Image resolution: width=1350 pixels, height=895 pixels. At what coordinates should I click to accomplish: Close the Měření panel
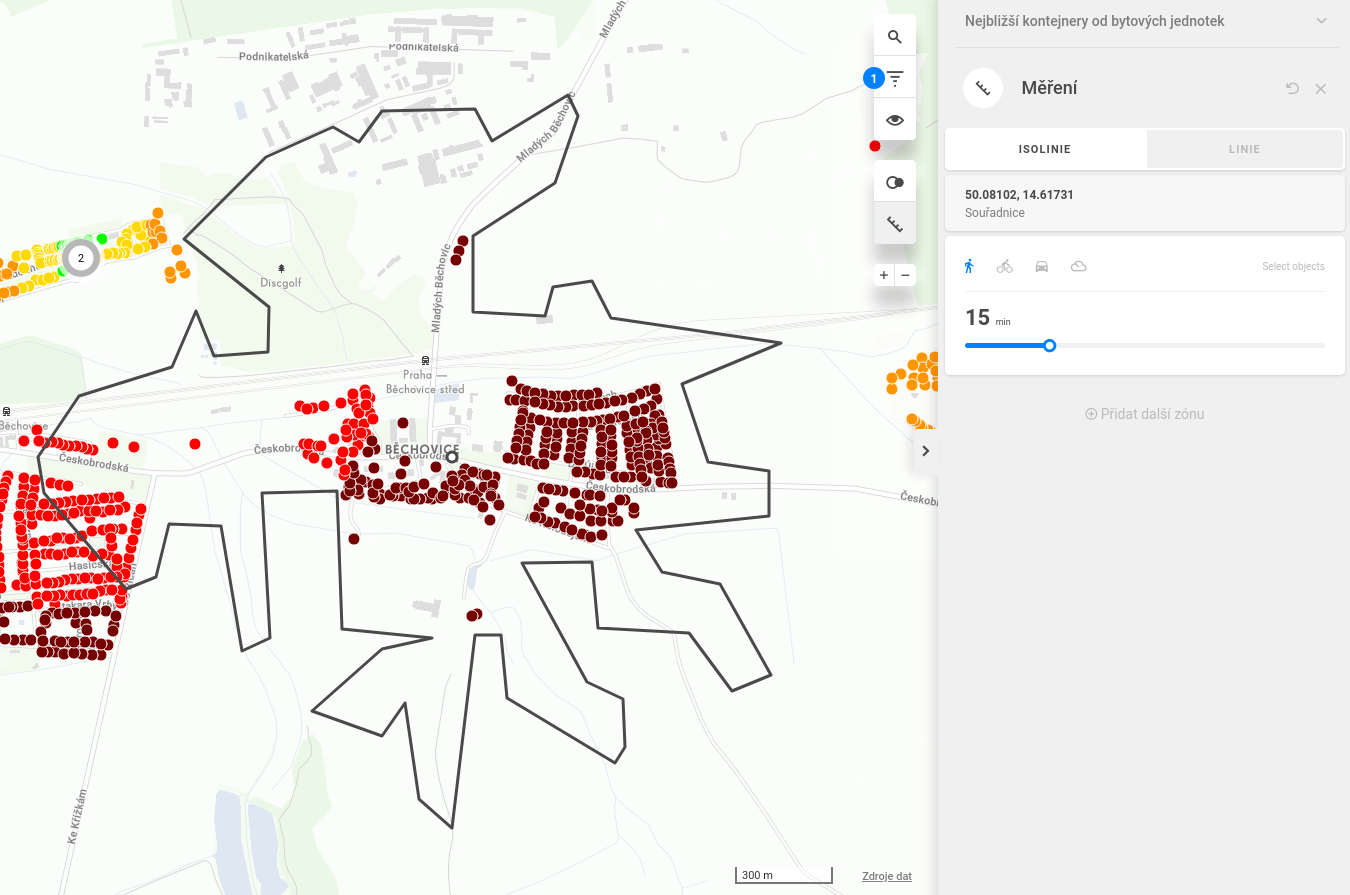pos(1321,88)
